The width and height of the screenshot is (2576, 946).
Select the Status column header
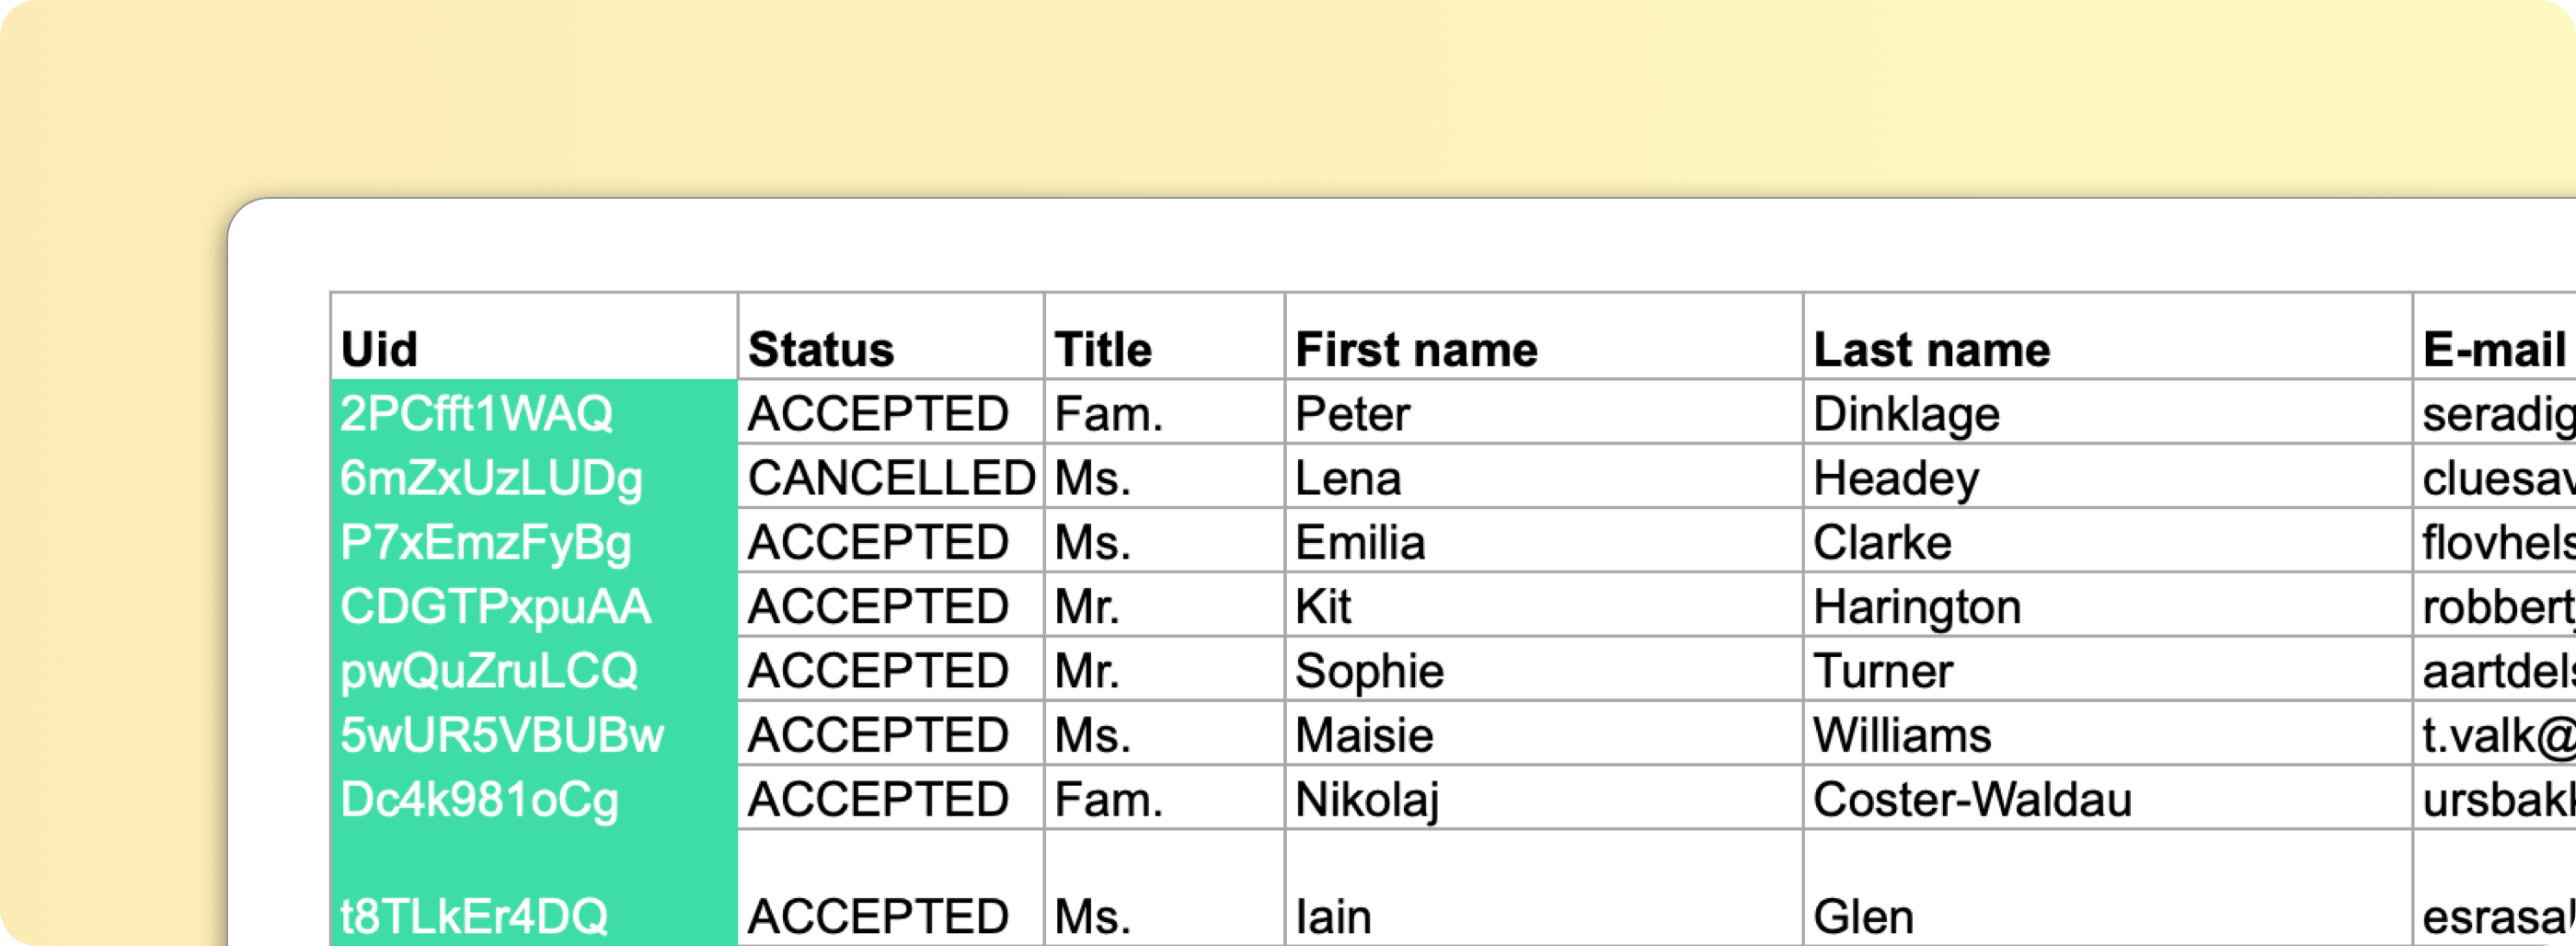891,336
